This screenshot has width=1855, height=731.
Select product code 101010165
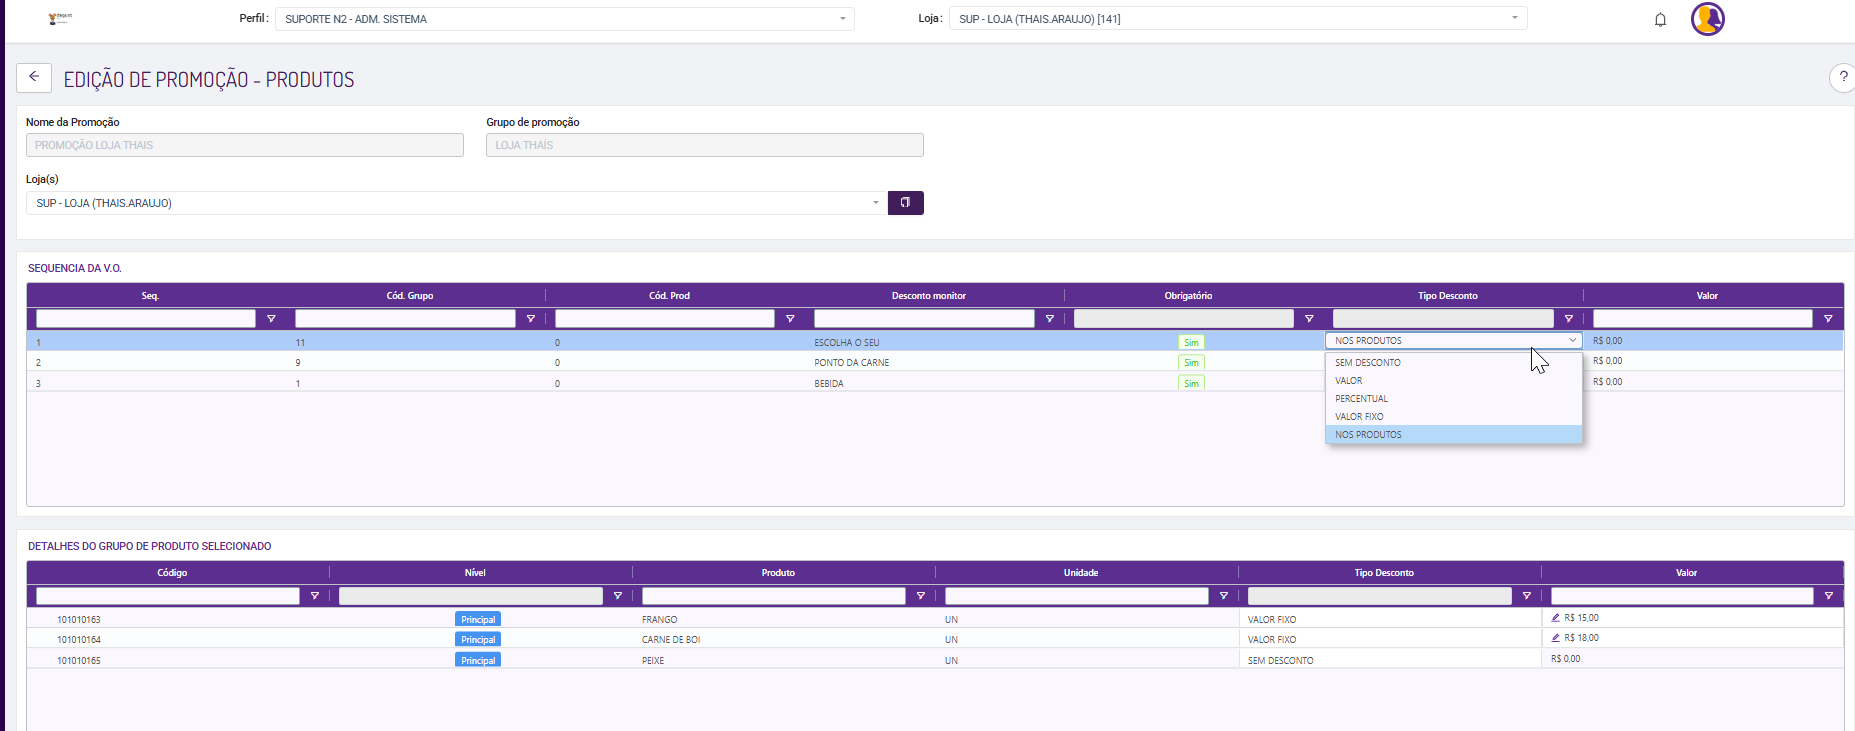point(79,661)
